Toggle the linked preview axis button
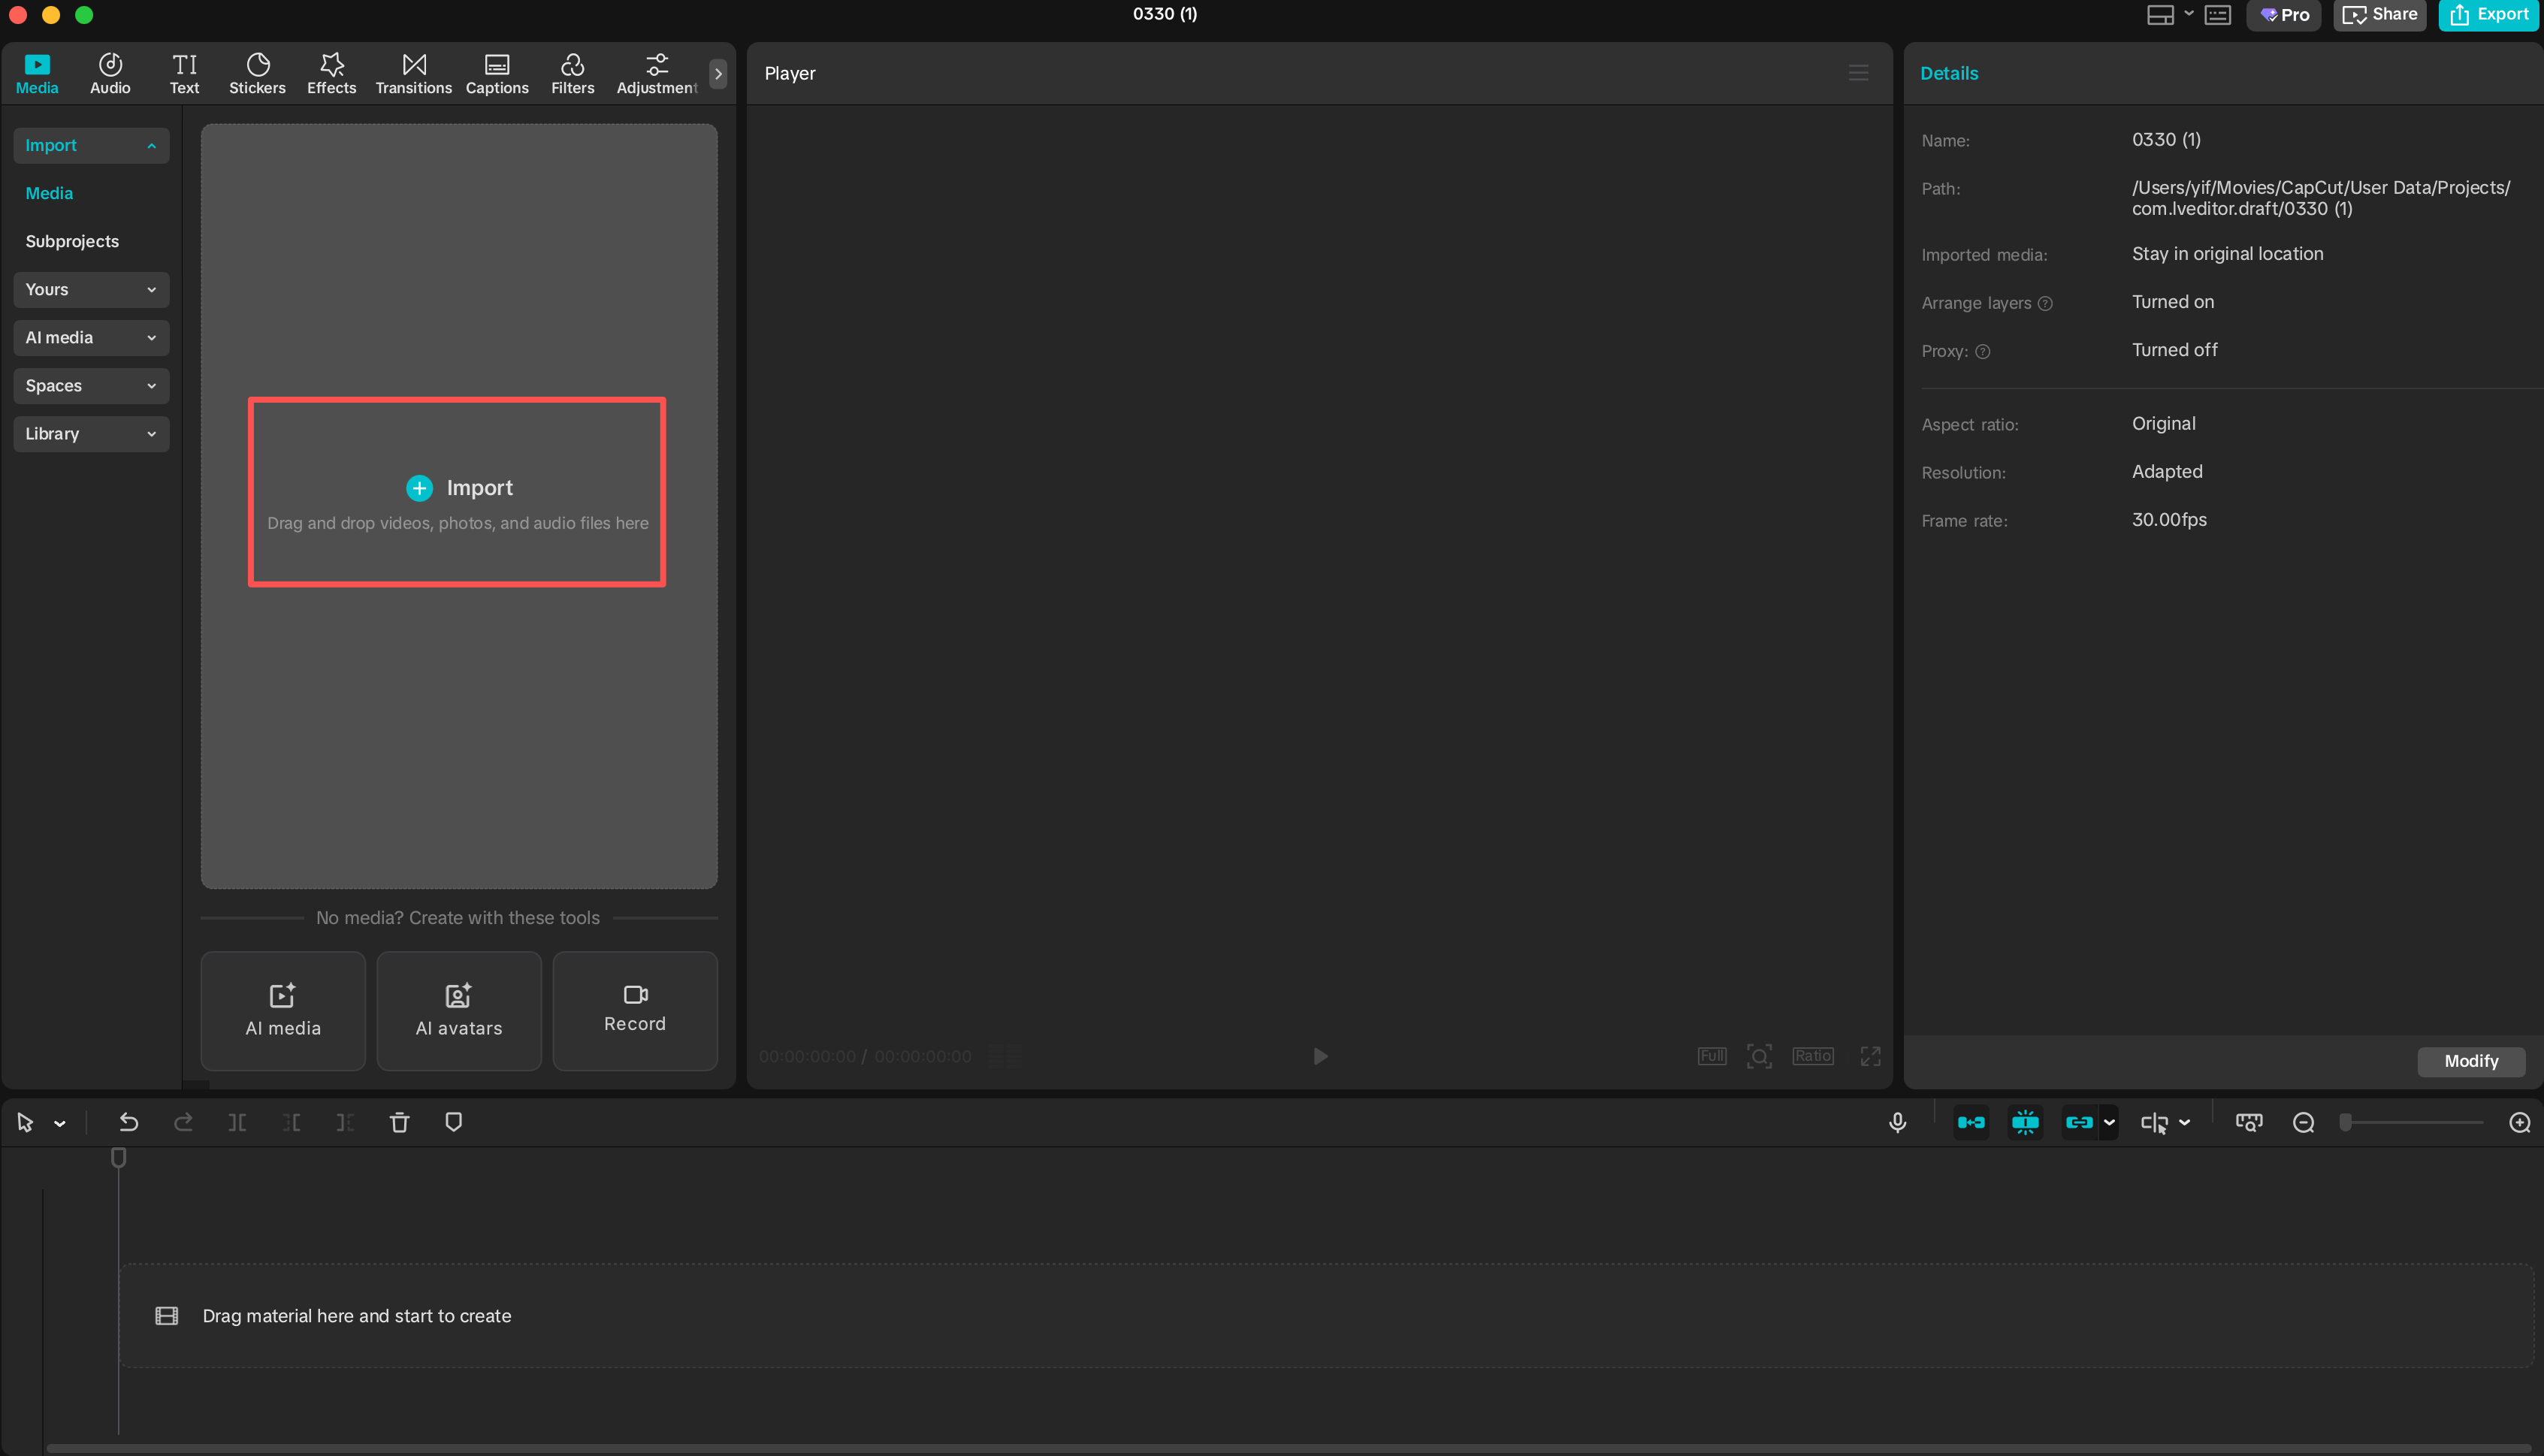Image resolution: width=2544 pixels, height=1456 pixels. 2080,1122
